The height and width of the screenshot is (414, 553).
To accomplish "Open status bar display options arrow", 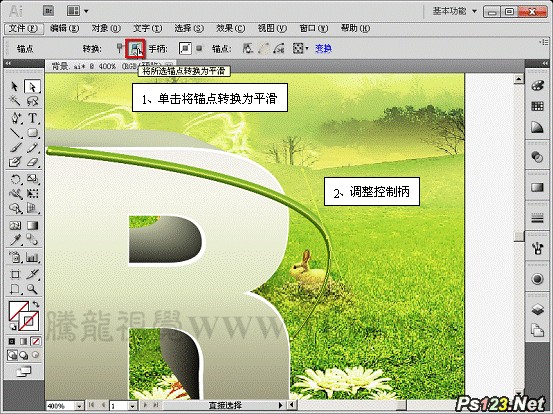I will point(281,406).
